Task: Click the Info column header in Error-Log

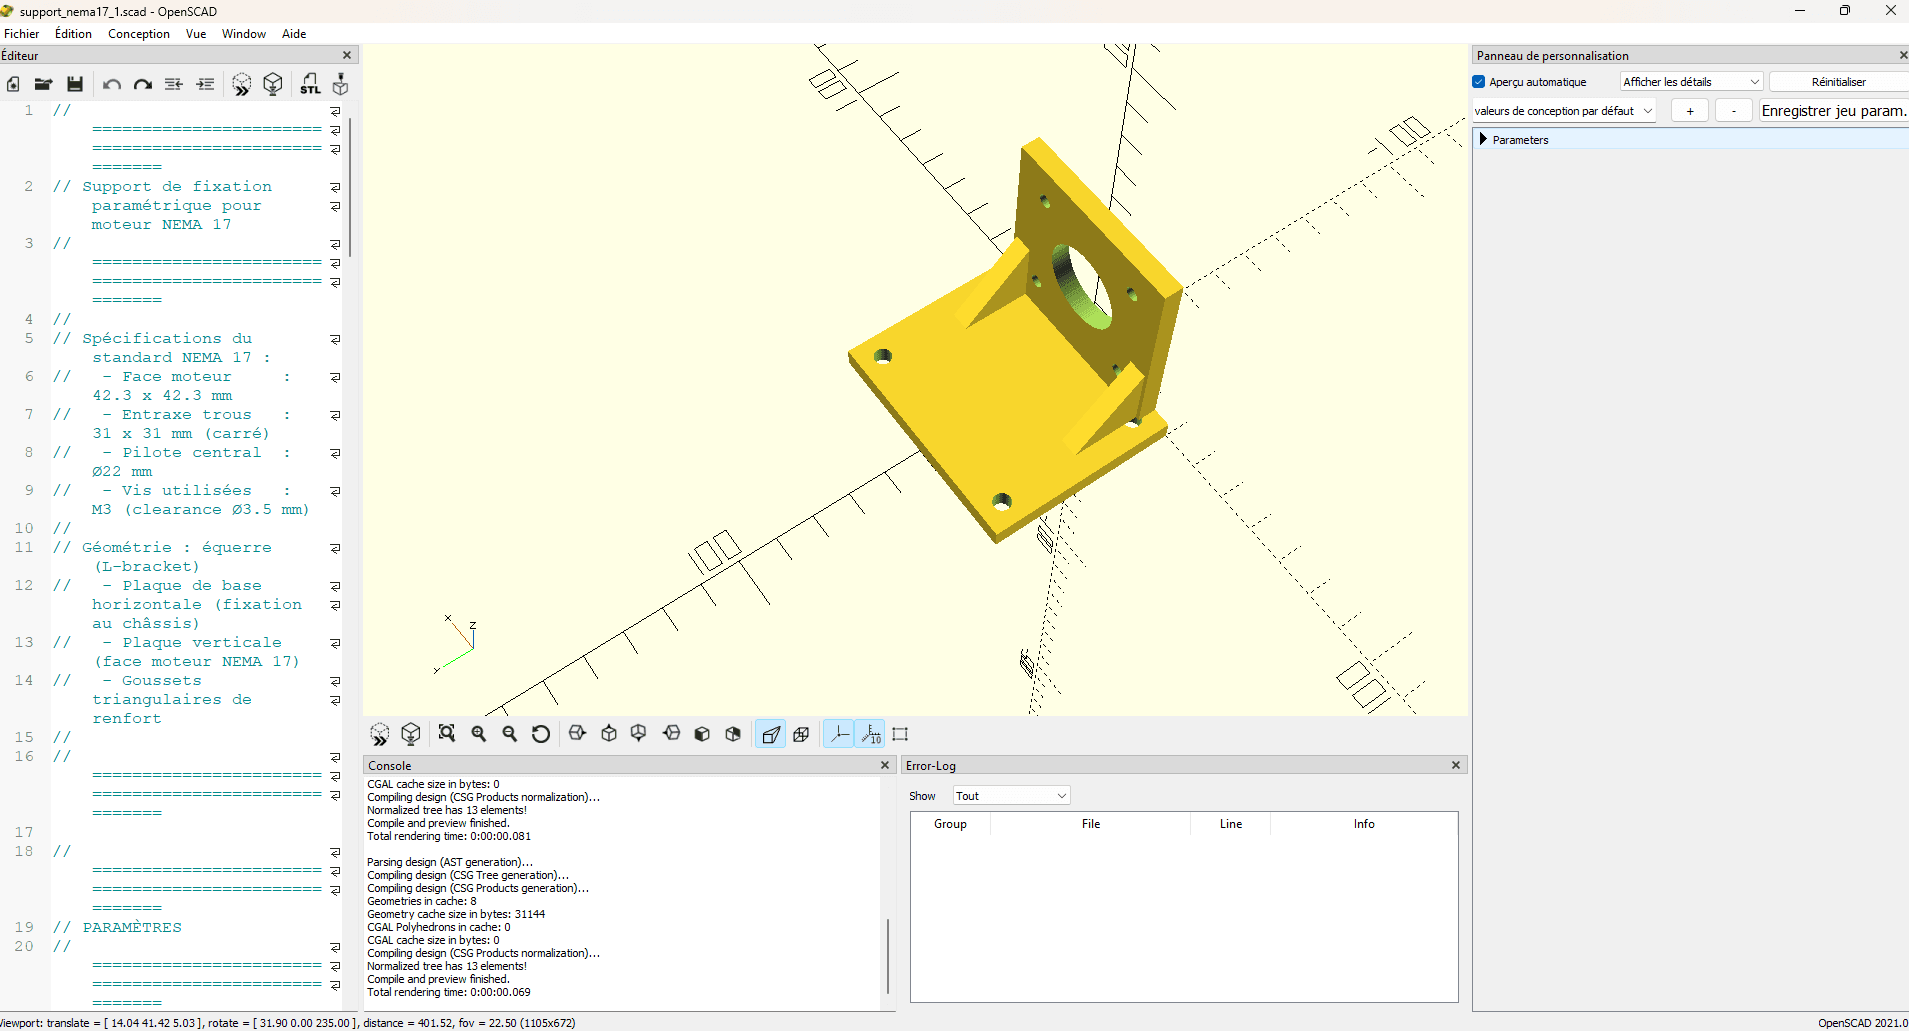Action: (1364, 824)
